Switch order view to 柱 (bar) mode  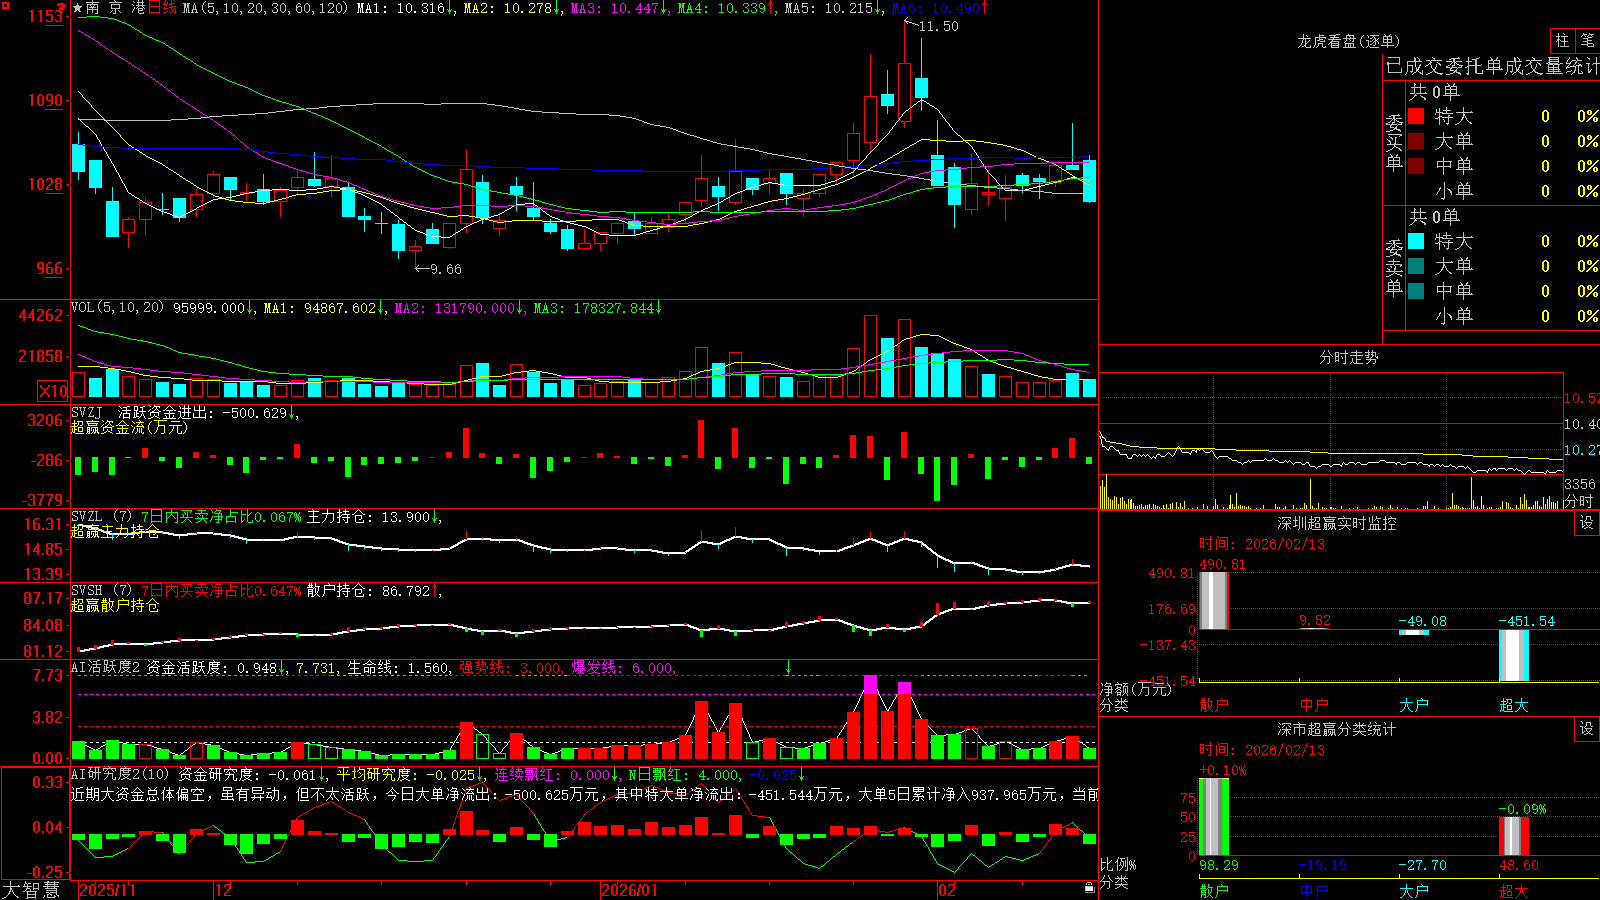[x=1562, y=40]
